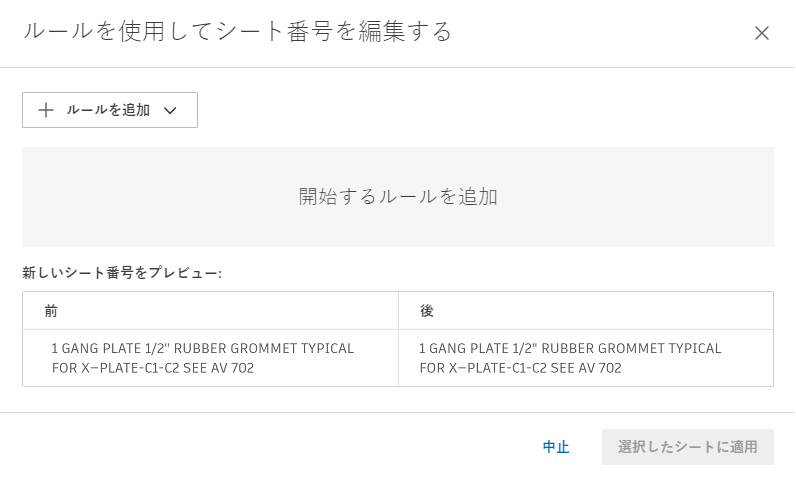796x480 pixels.
Task: Select the 前 column header
Action: point(51,311)
